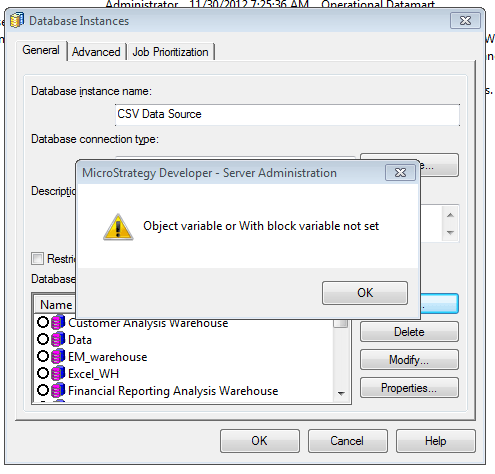Dismiss the error with its OK button
The height and width of the screenshot is (474, 495).
coord(365,293)
